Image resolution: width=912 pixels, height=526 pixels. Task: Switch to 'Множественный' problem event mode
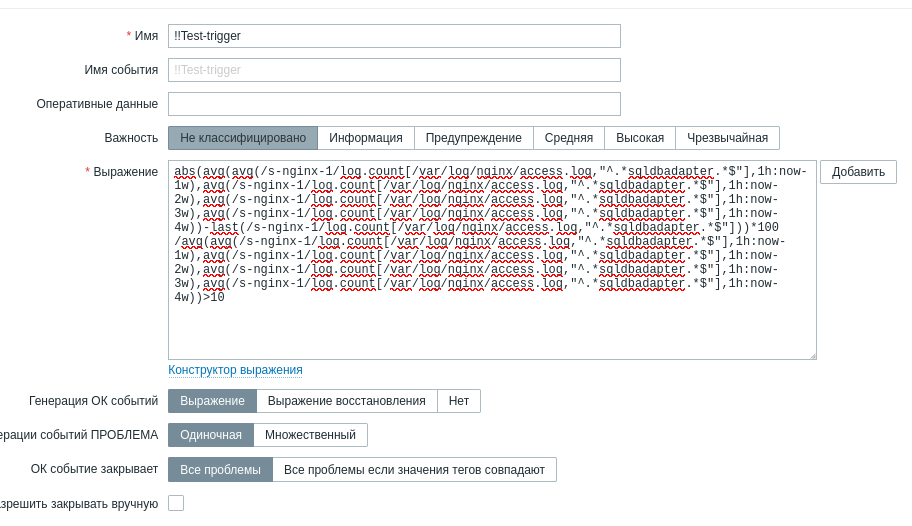point(310,435)
